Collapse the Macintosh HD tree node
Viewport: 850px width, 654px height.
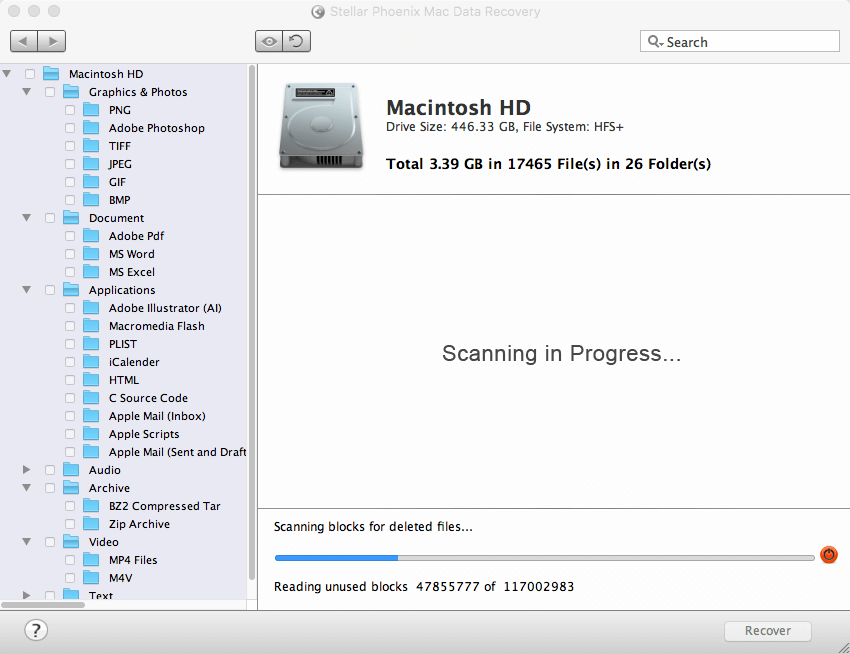pos(7,74)
